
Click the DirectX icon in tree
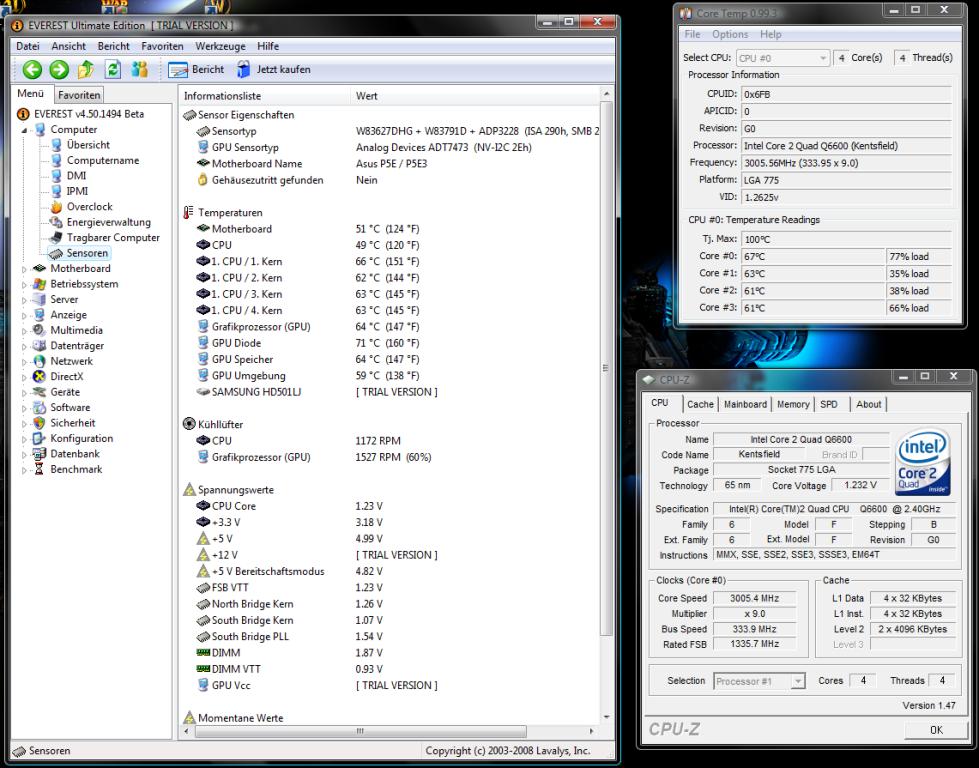(x=39, y=377)
